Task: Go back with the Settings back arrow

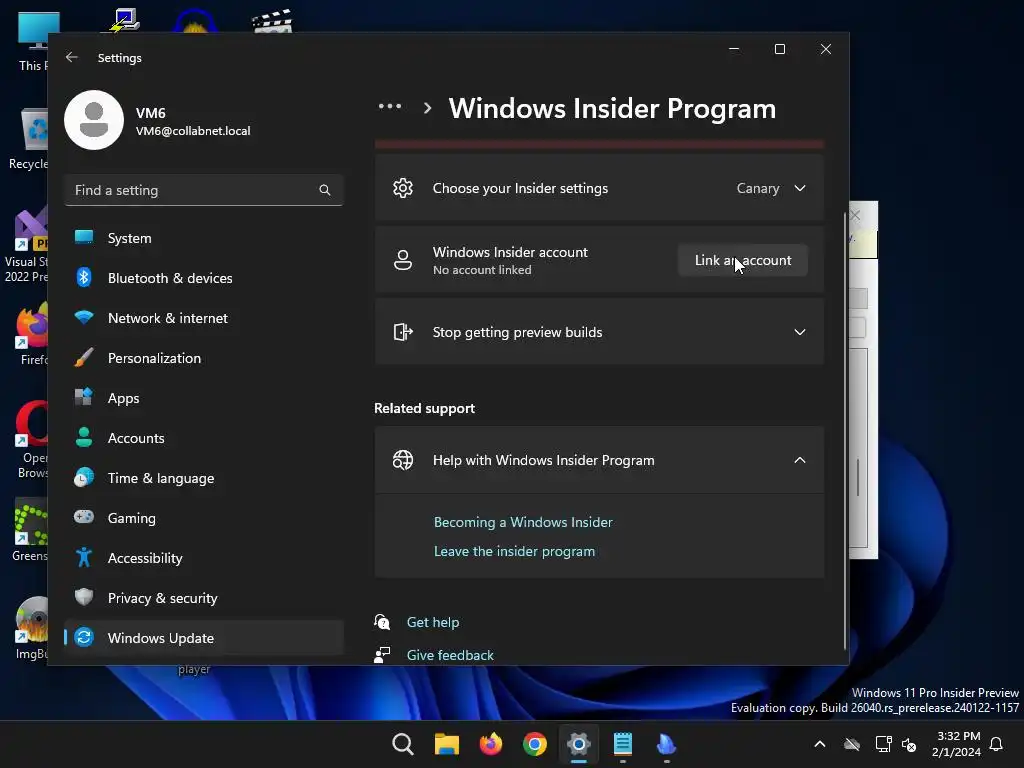Action: [x=72, y=57]
